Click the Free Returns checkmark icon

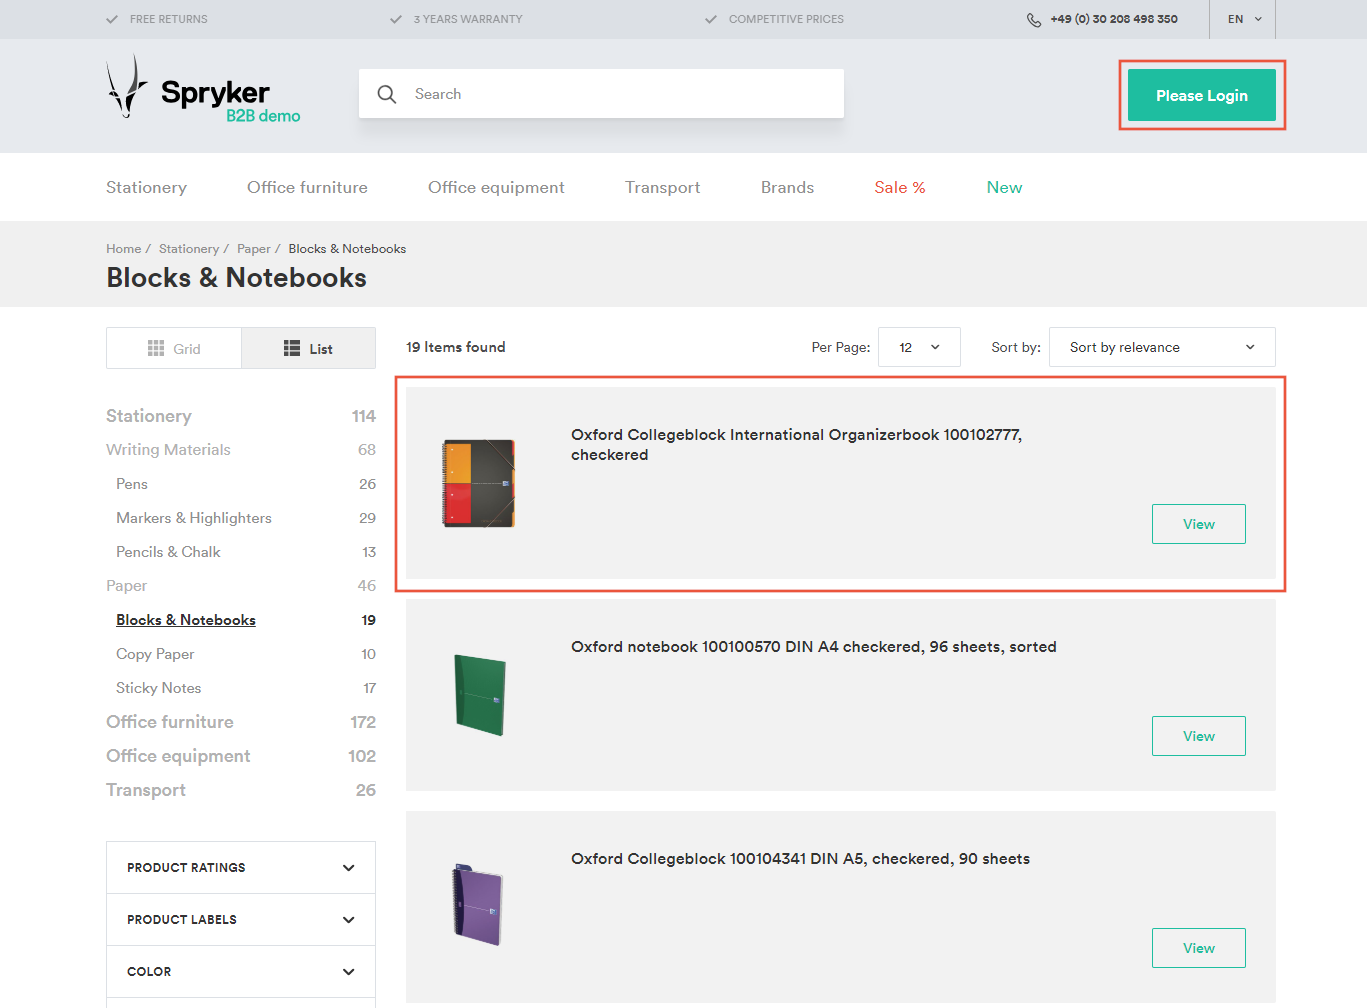click(112, 19)
